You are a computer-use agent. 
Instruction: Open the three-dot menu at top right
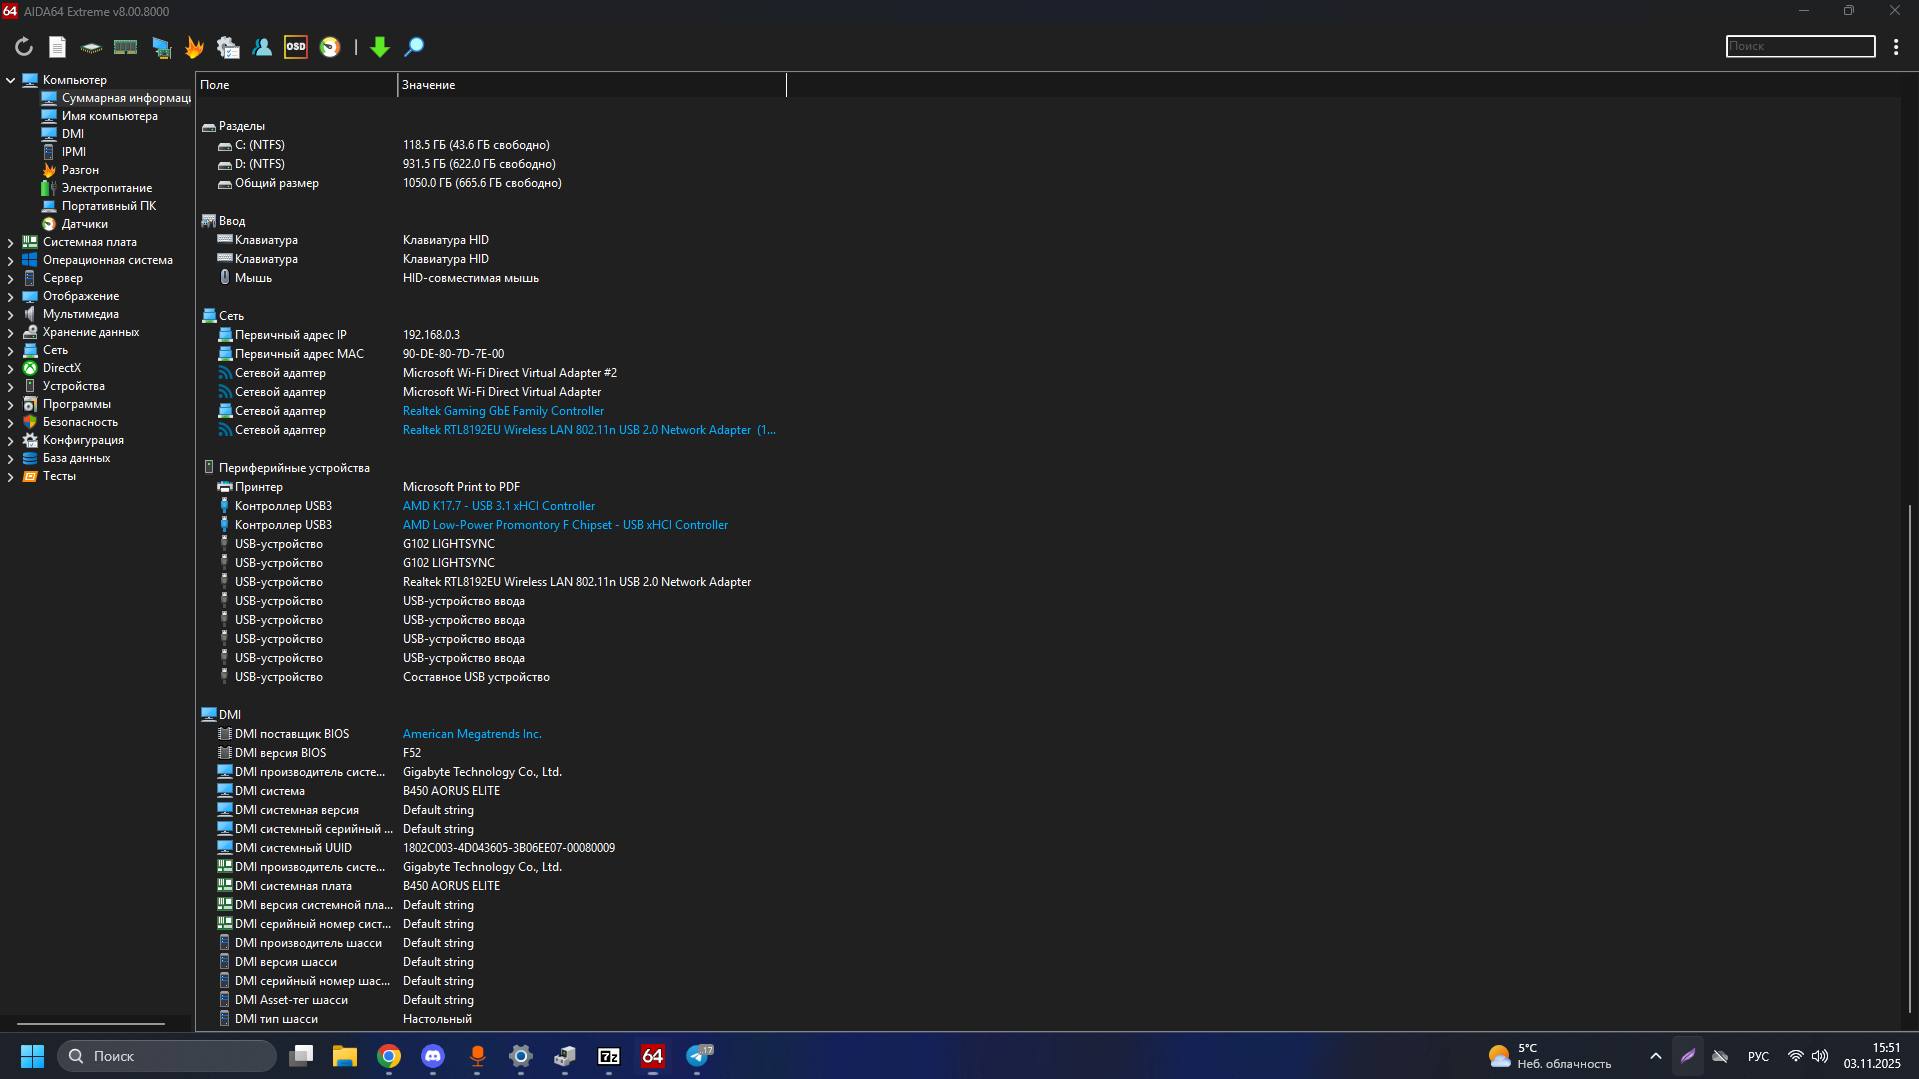(x=1895, y=47)
